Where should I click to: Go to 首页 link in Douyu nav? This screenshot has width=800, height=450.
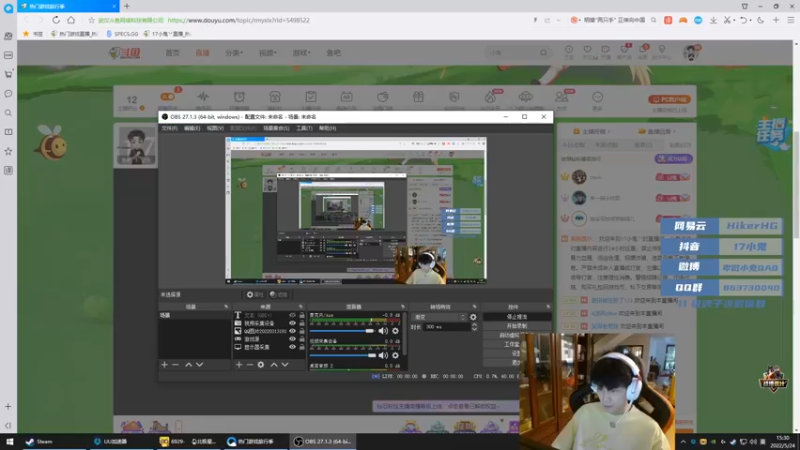point(172,53)
